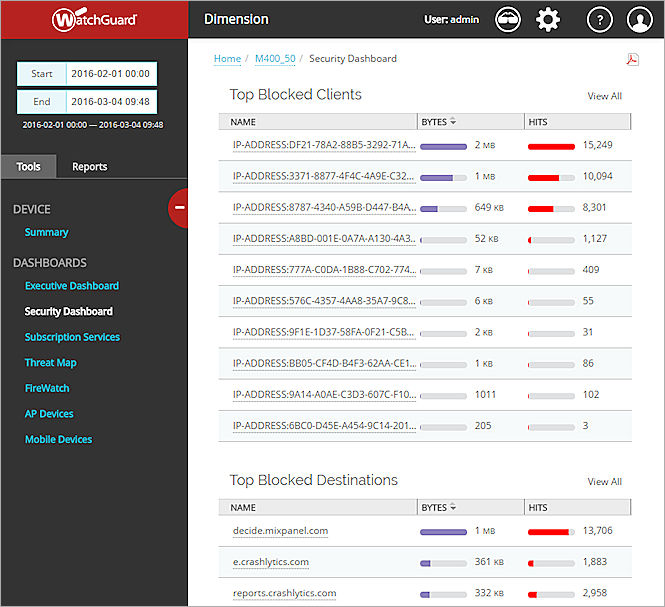Screen dimensions: 665x607
Task: Open the help question mark icon
Action: click(x=598, y=19)
